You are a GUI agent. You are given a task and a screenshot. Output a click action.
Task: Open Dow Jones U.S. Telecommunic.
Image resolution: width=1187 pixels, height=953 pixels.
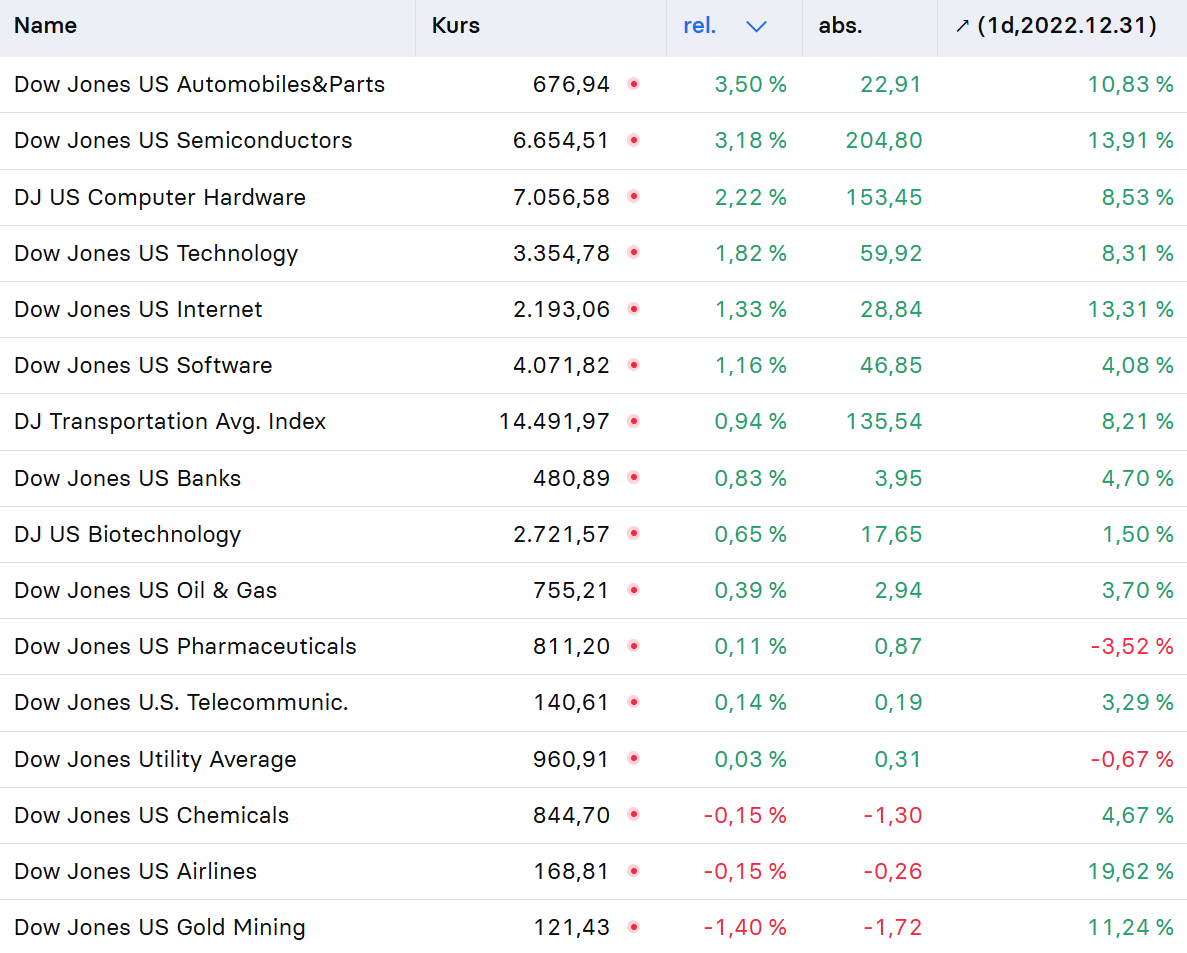pos(181,702)
